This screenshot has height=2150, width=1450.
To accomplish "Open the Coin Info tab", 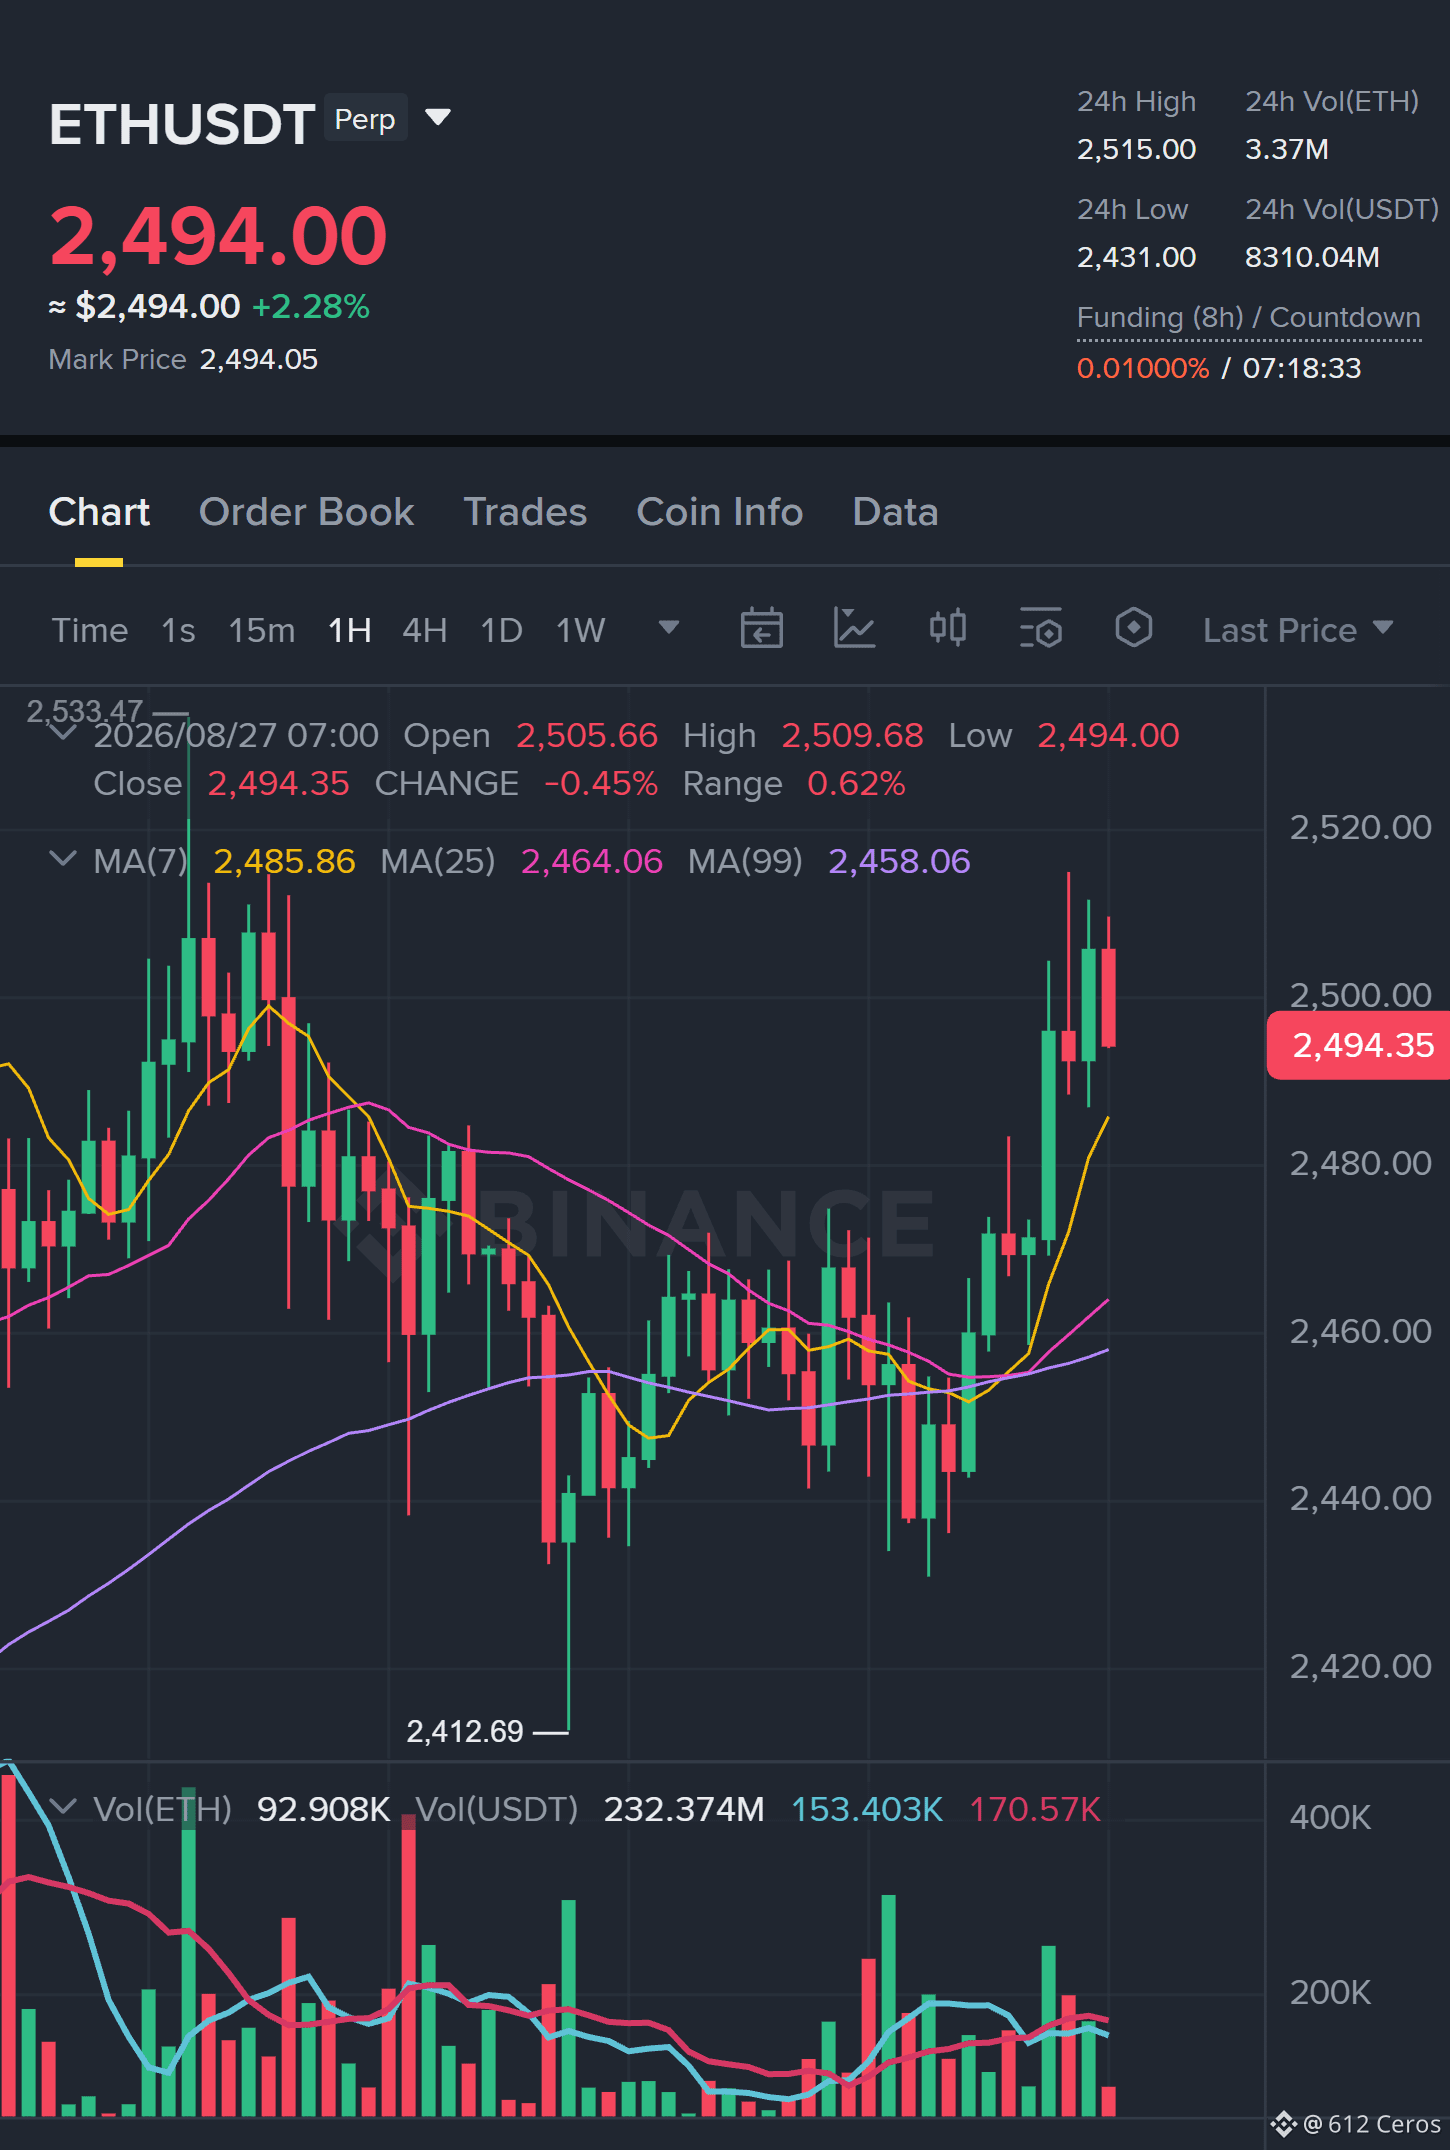I will click(720, 512).
